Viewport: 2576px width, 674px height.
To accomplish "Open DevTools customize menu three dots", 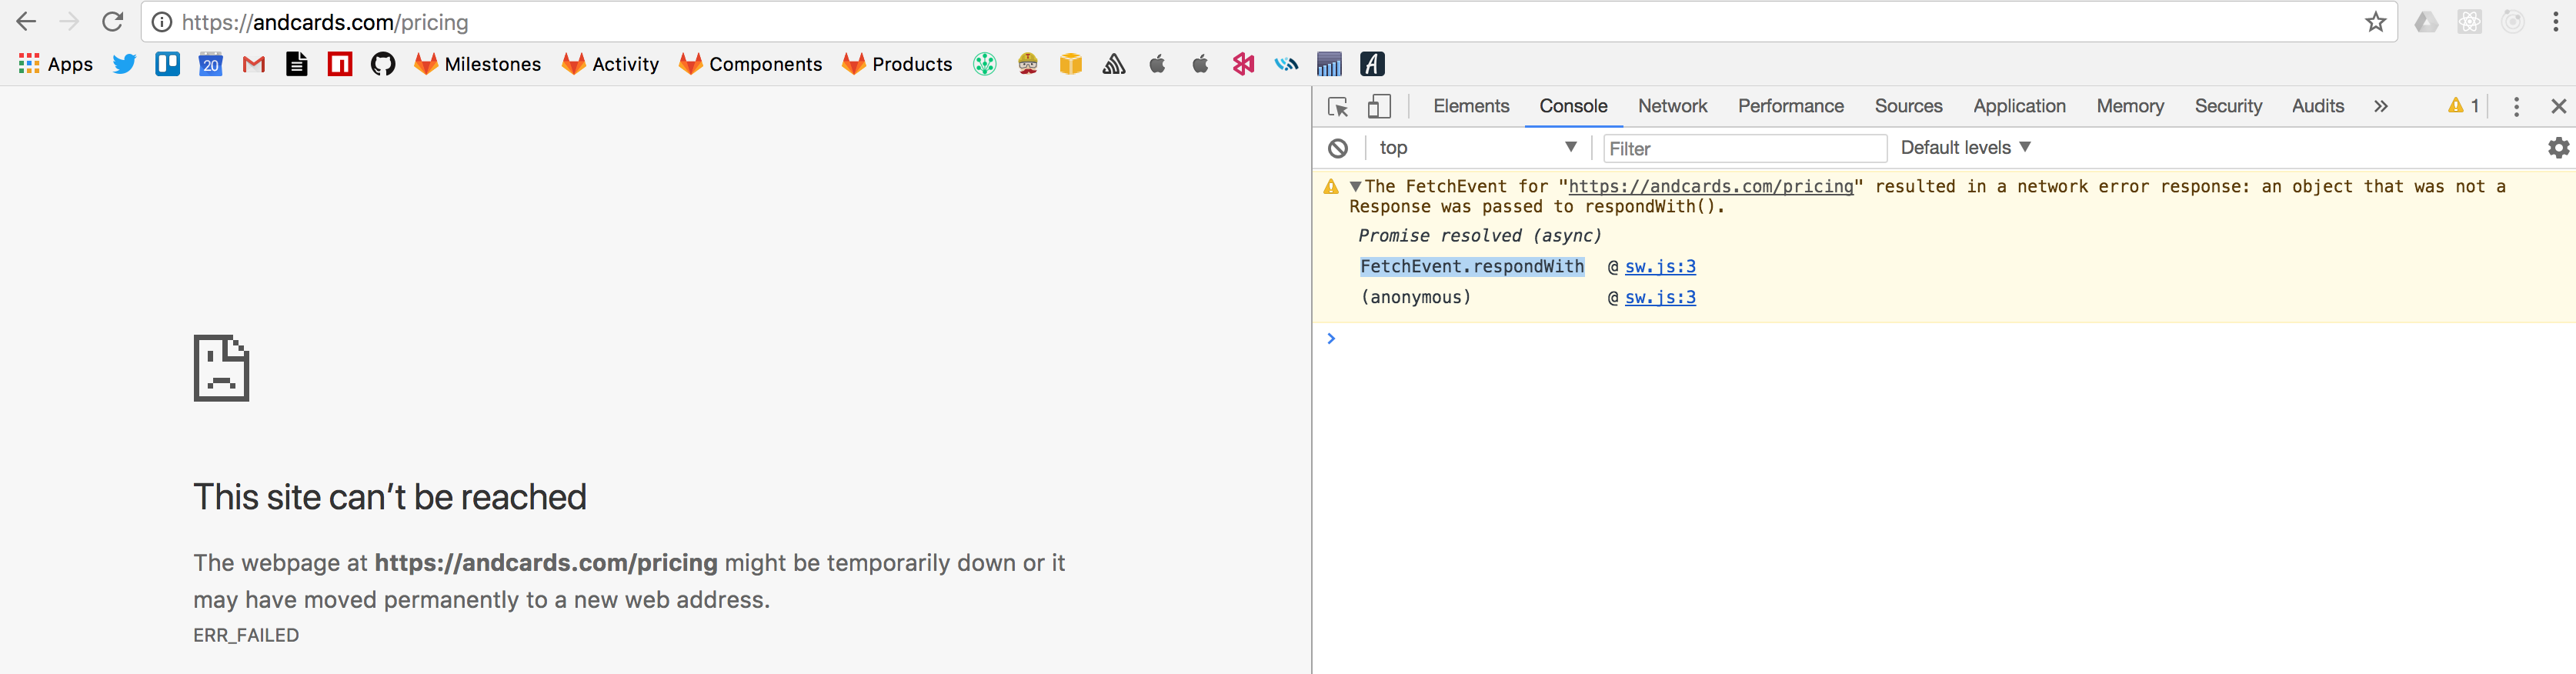I will pos(2516,106).
